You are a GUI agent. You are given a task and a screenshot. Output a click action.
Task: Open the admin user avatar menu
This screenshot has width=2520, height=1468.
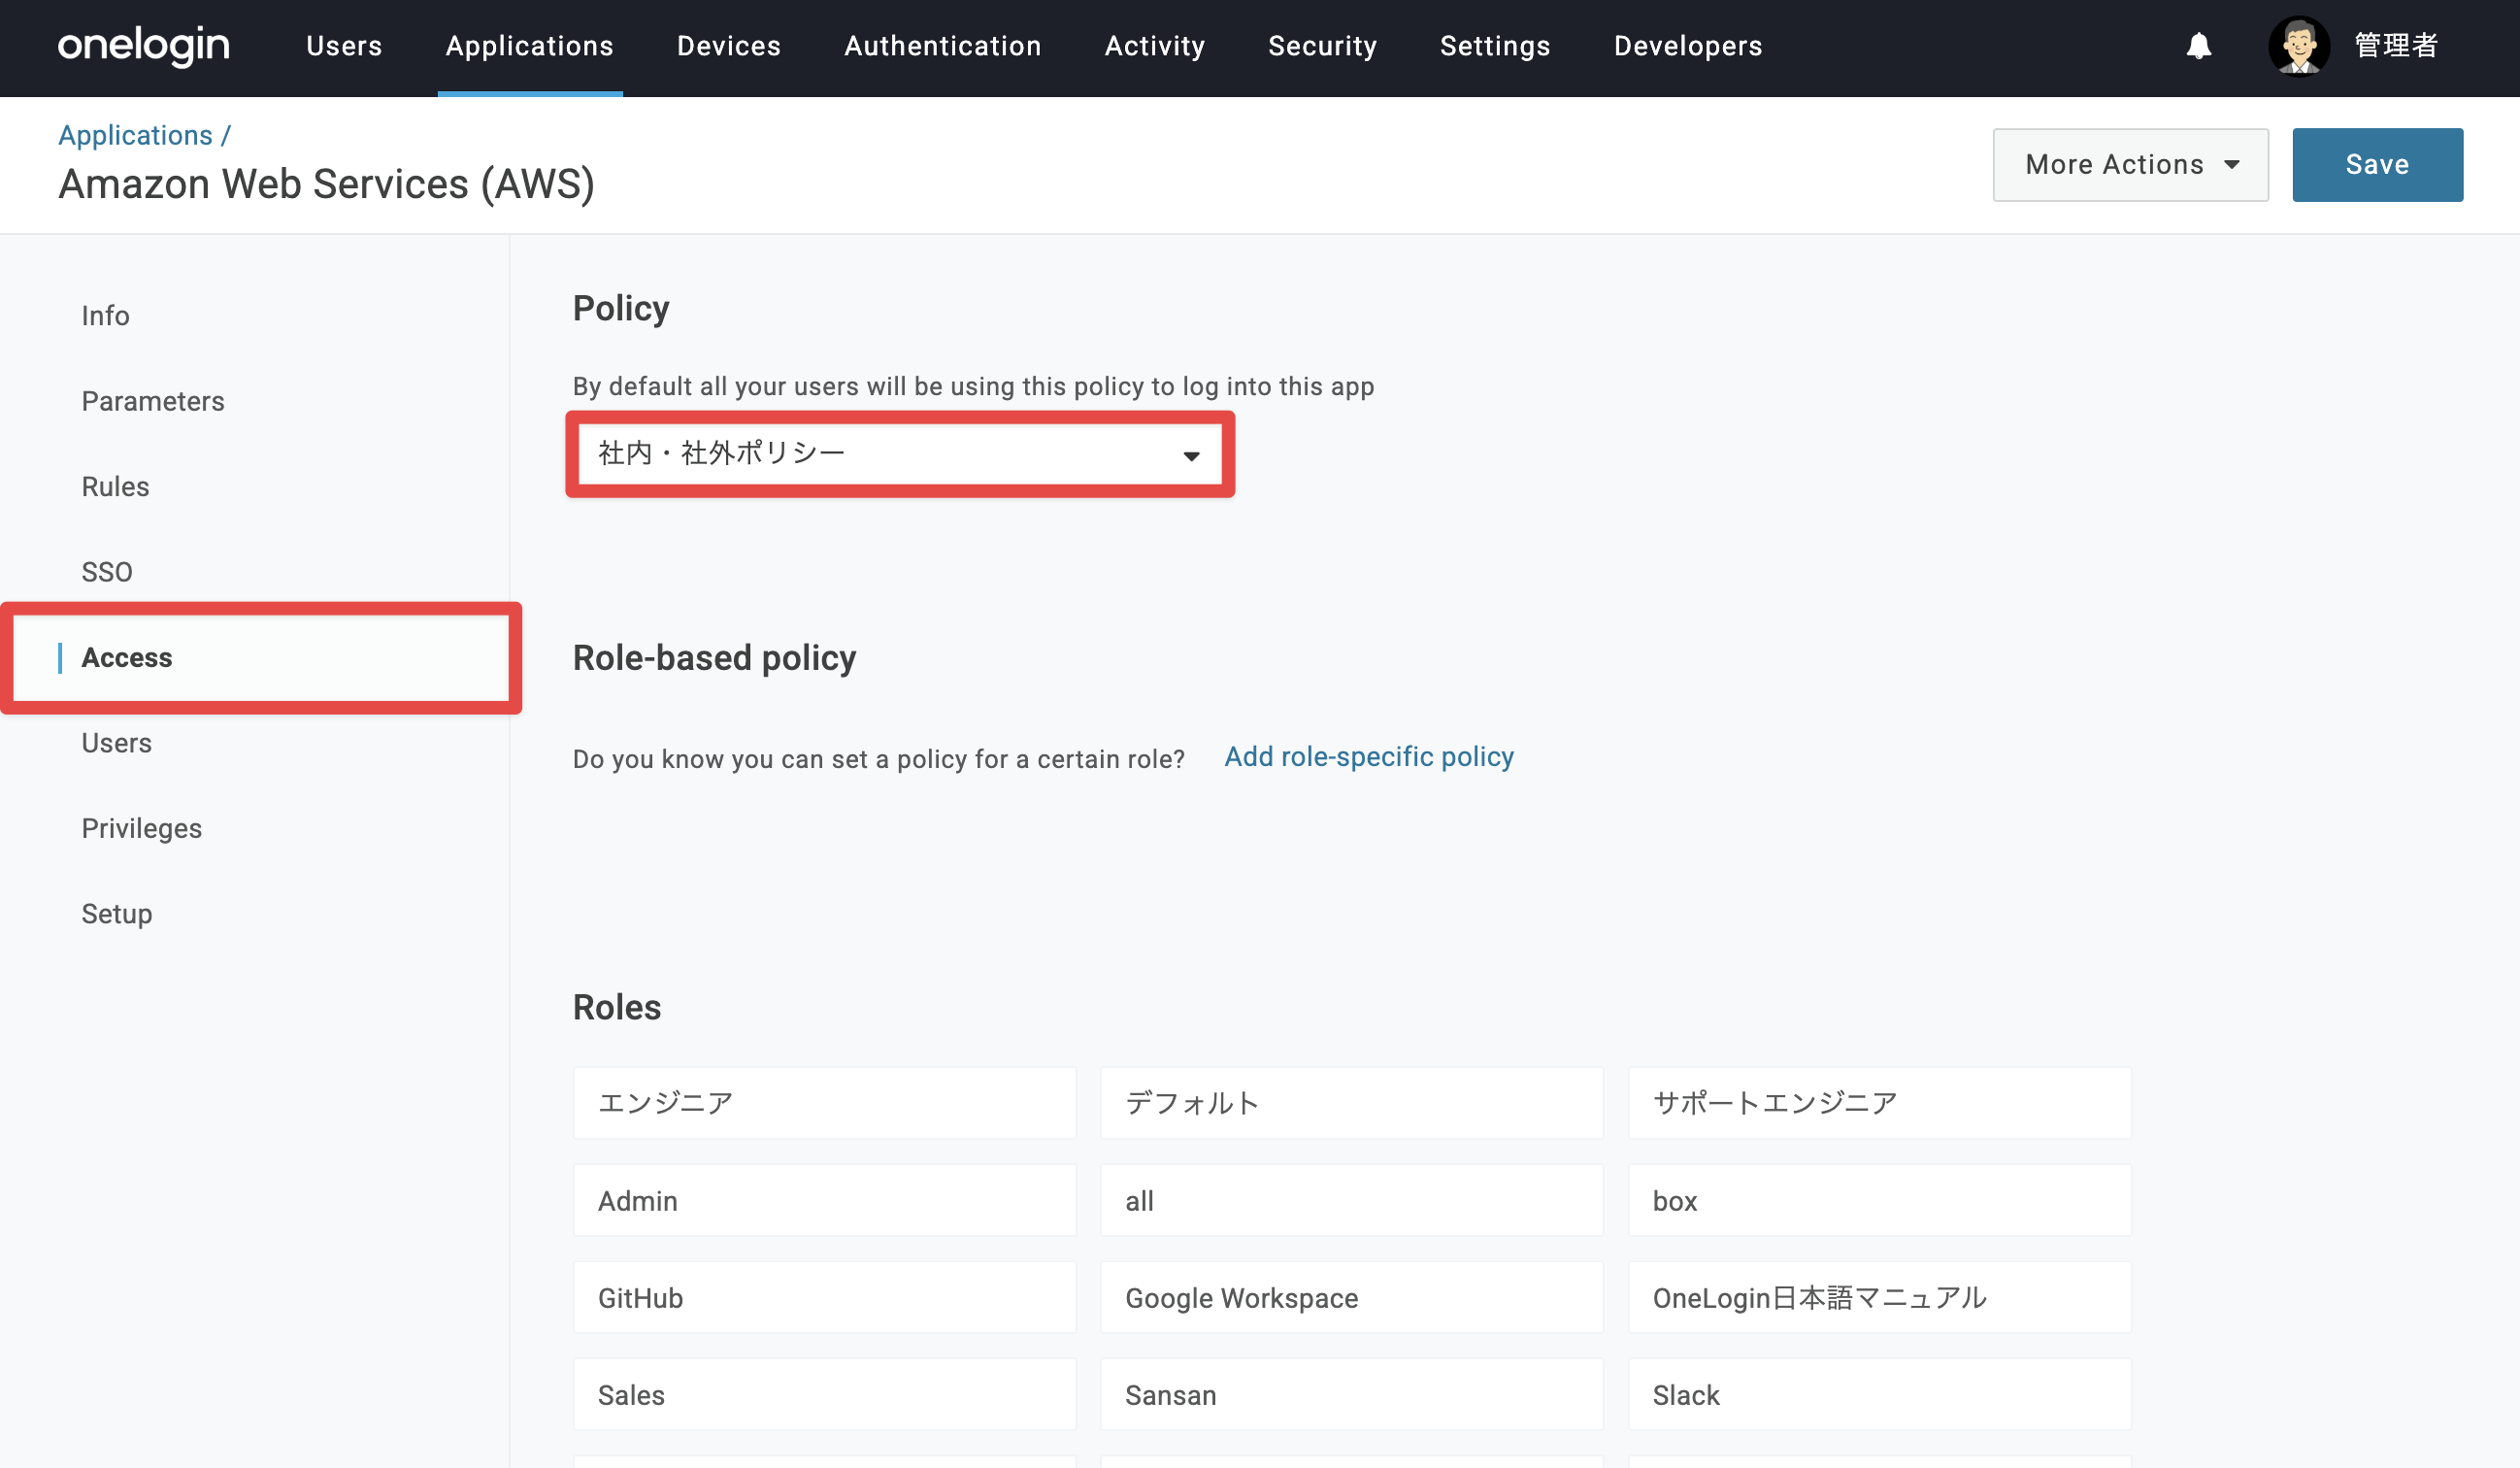pyautogui.click(x=2298, y=46)
